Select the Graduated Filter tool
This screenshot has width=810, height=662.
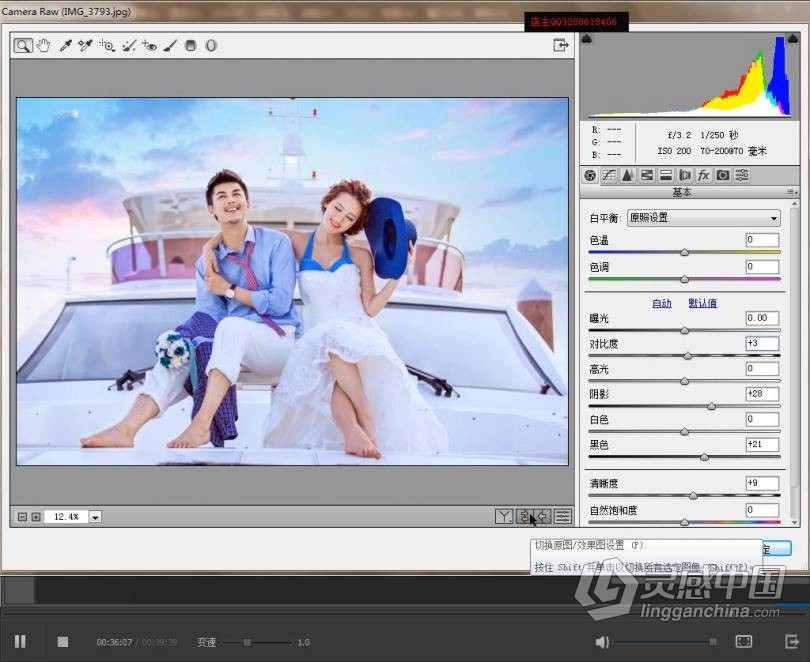coord(191,45)
